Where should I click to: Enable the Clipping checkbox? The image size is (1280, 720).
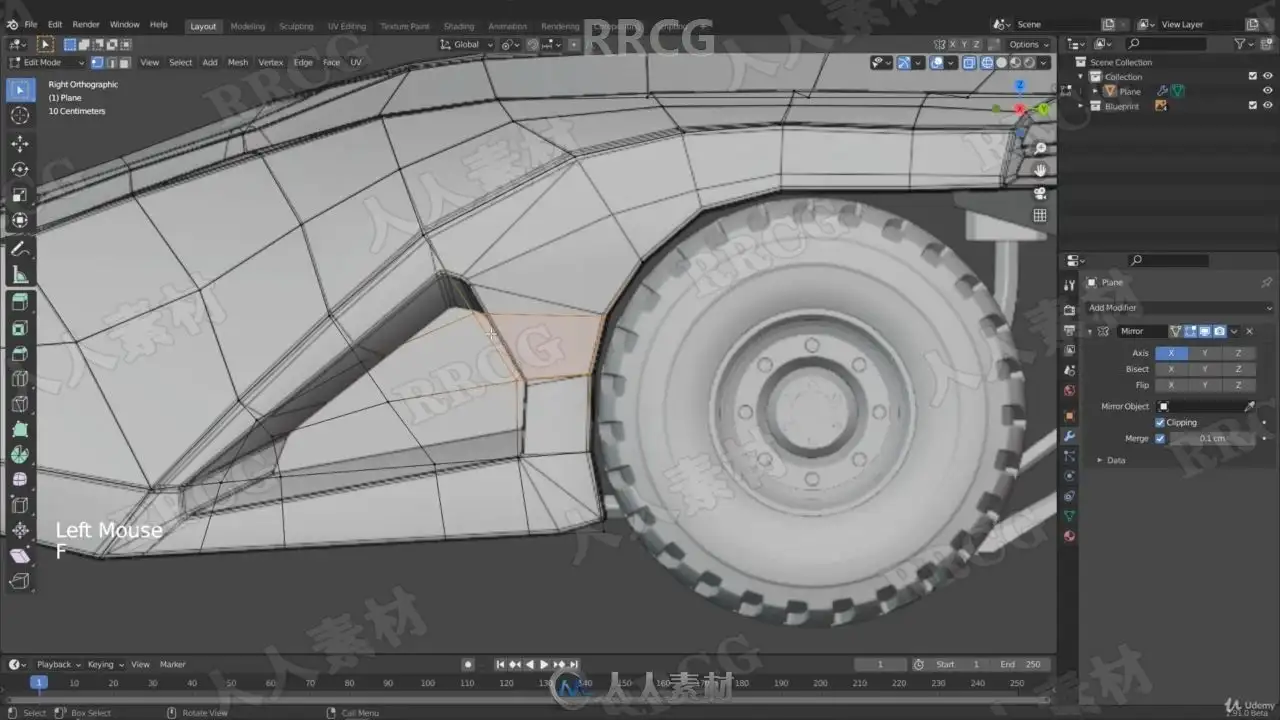(x=1160, y=422)
